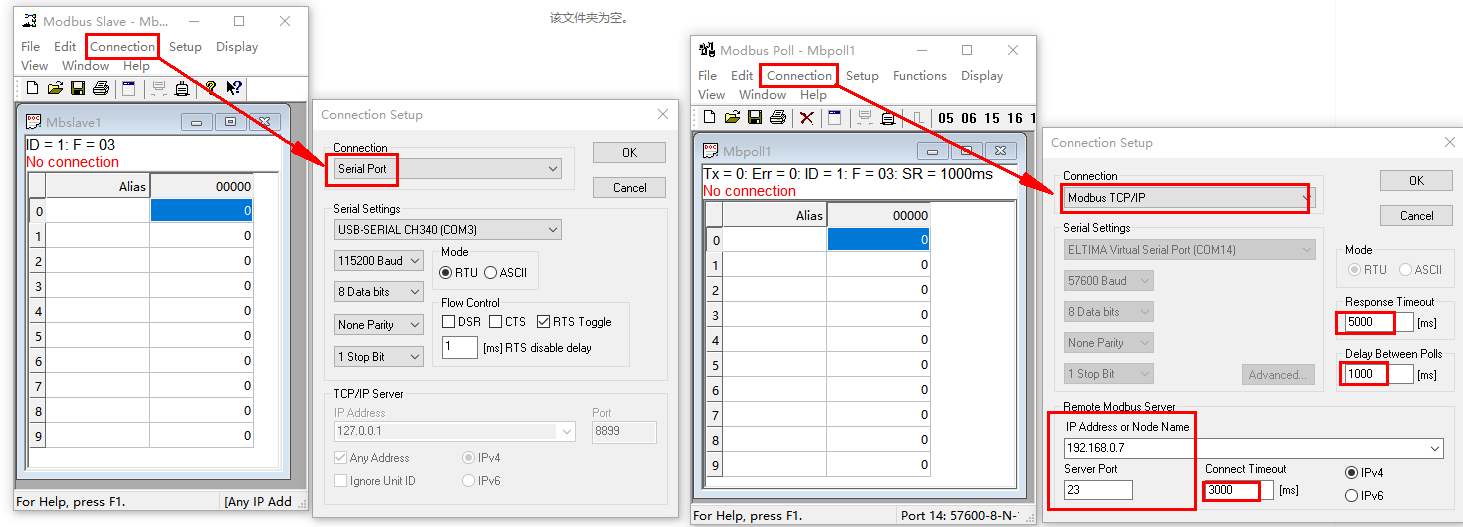Click function 05 in Modbus Poll toolbar
The image size is (1463, 527).
(946, 118)
